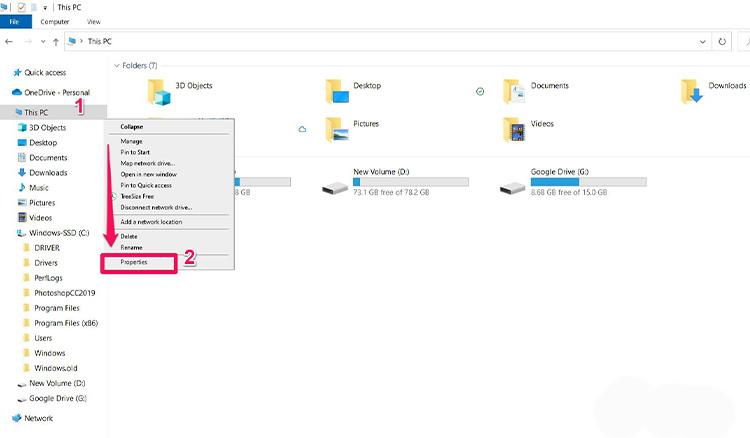Collapse the Folders (7) group chevron
The height and width of the screenshot is (438, 750).
[116, 65]
